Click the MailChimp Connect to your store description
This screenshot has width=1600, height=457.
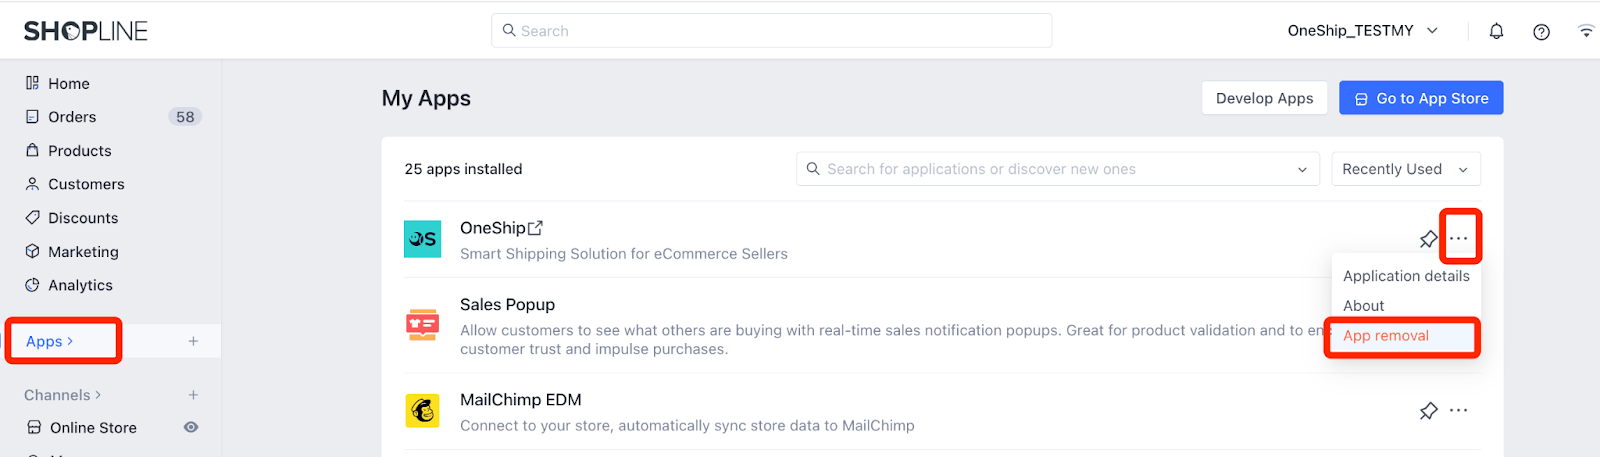pyautogui.click(x=687, y=426)
